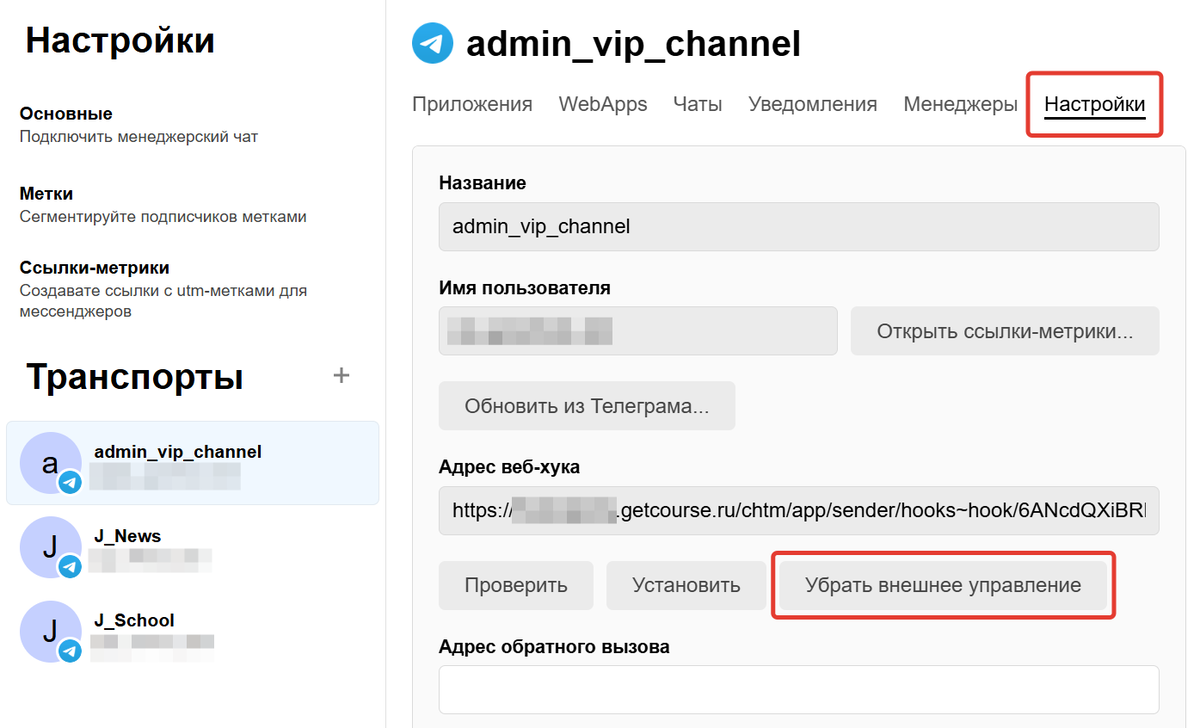1200x728 pixels.
Task: Click the Telegram logo beside admin_vip_channel title
Action: (x=433, y=43)
